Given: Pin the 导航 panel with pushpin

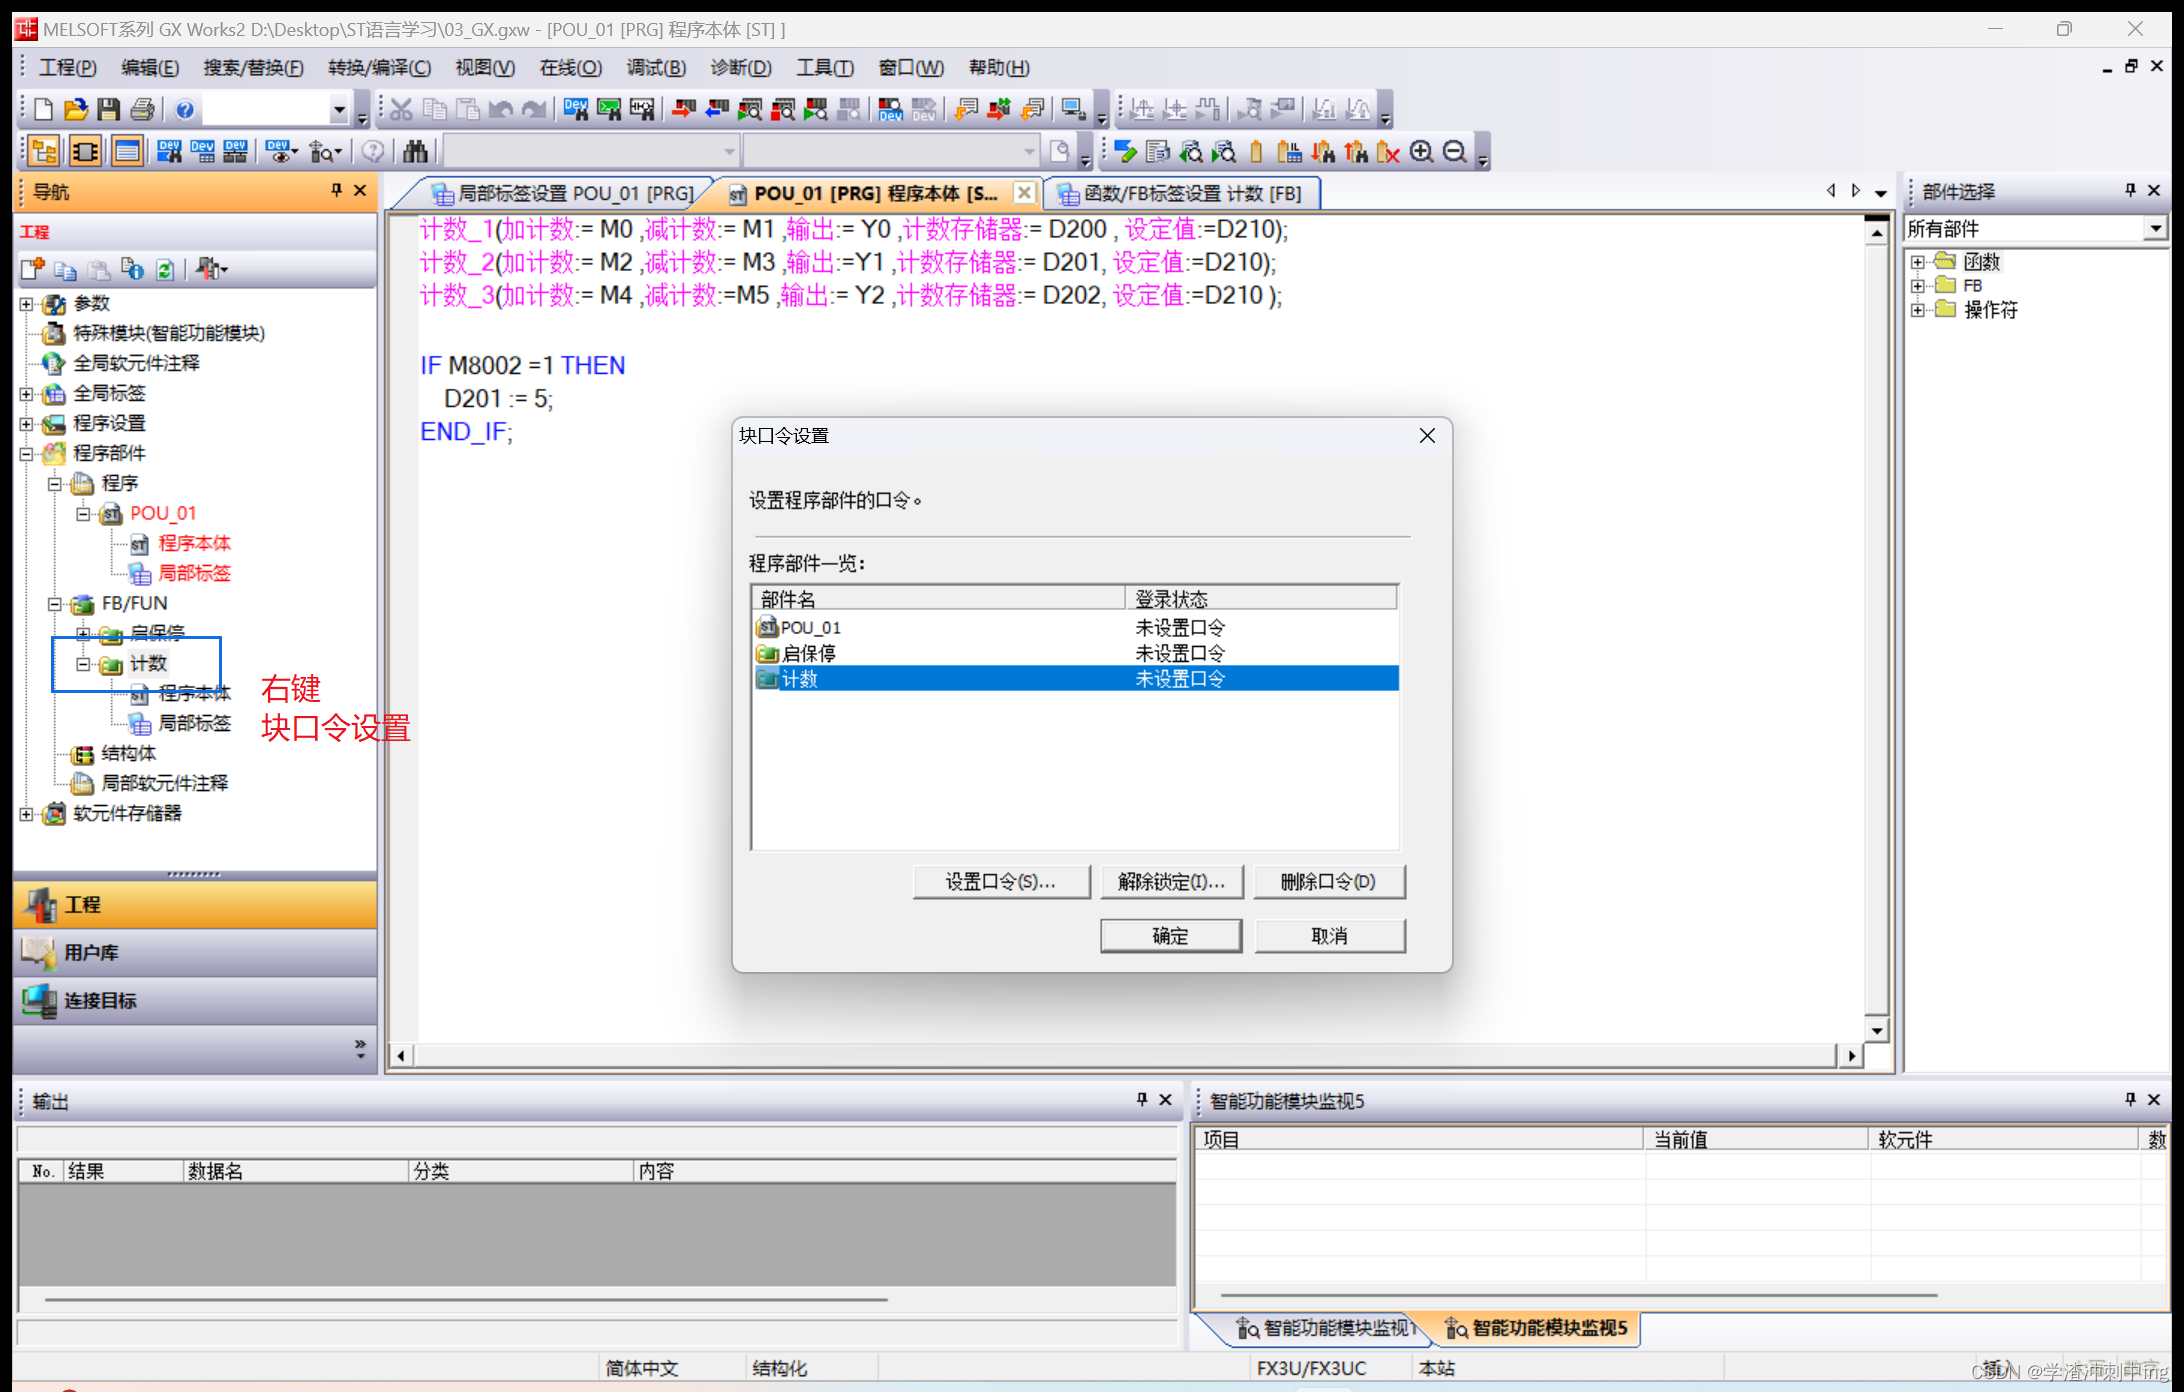Looking at the screenshot, I should pyautogui.click(x=336, y=190).
